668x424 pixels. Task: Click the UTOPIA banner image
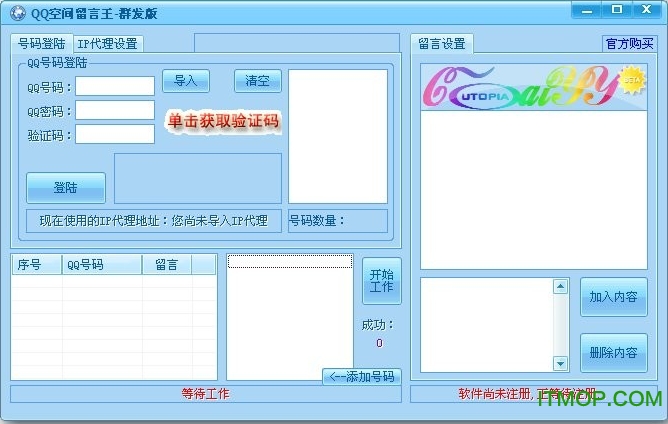(x=534, y=87)
